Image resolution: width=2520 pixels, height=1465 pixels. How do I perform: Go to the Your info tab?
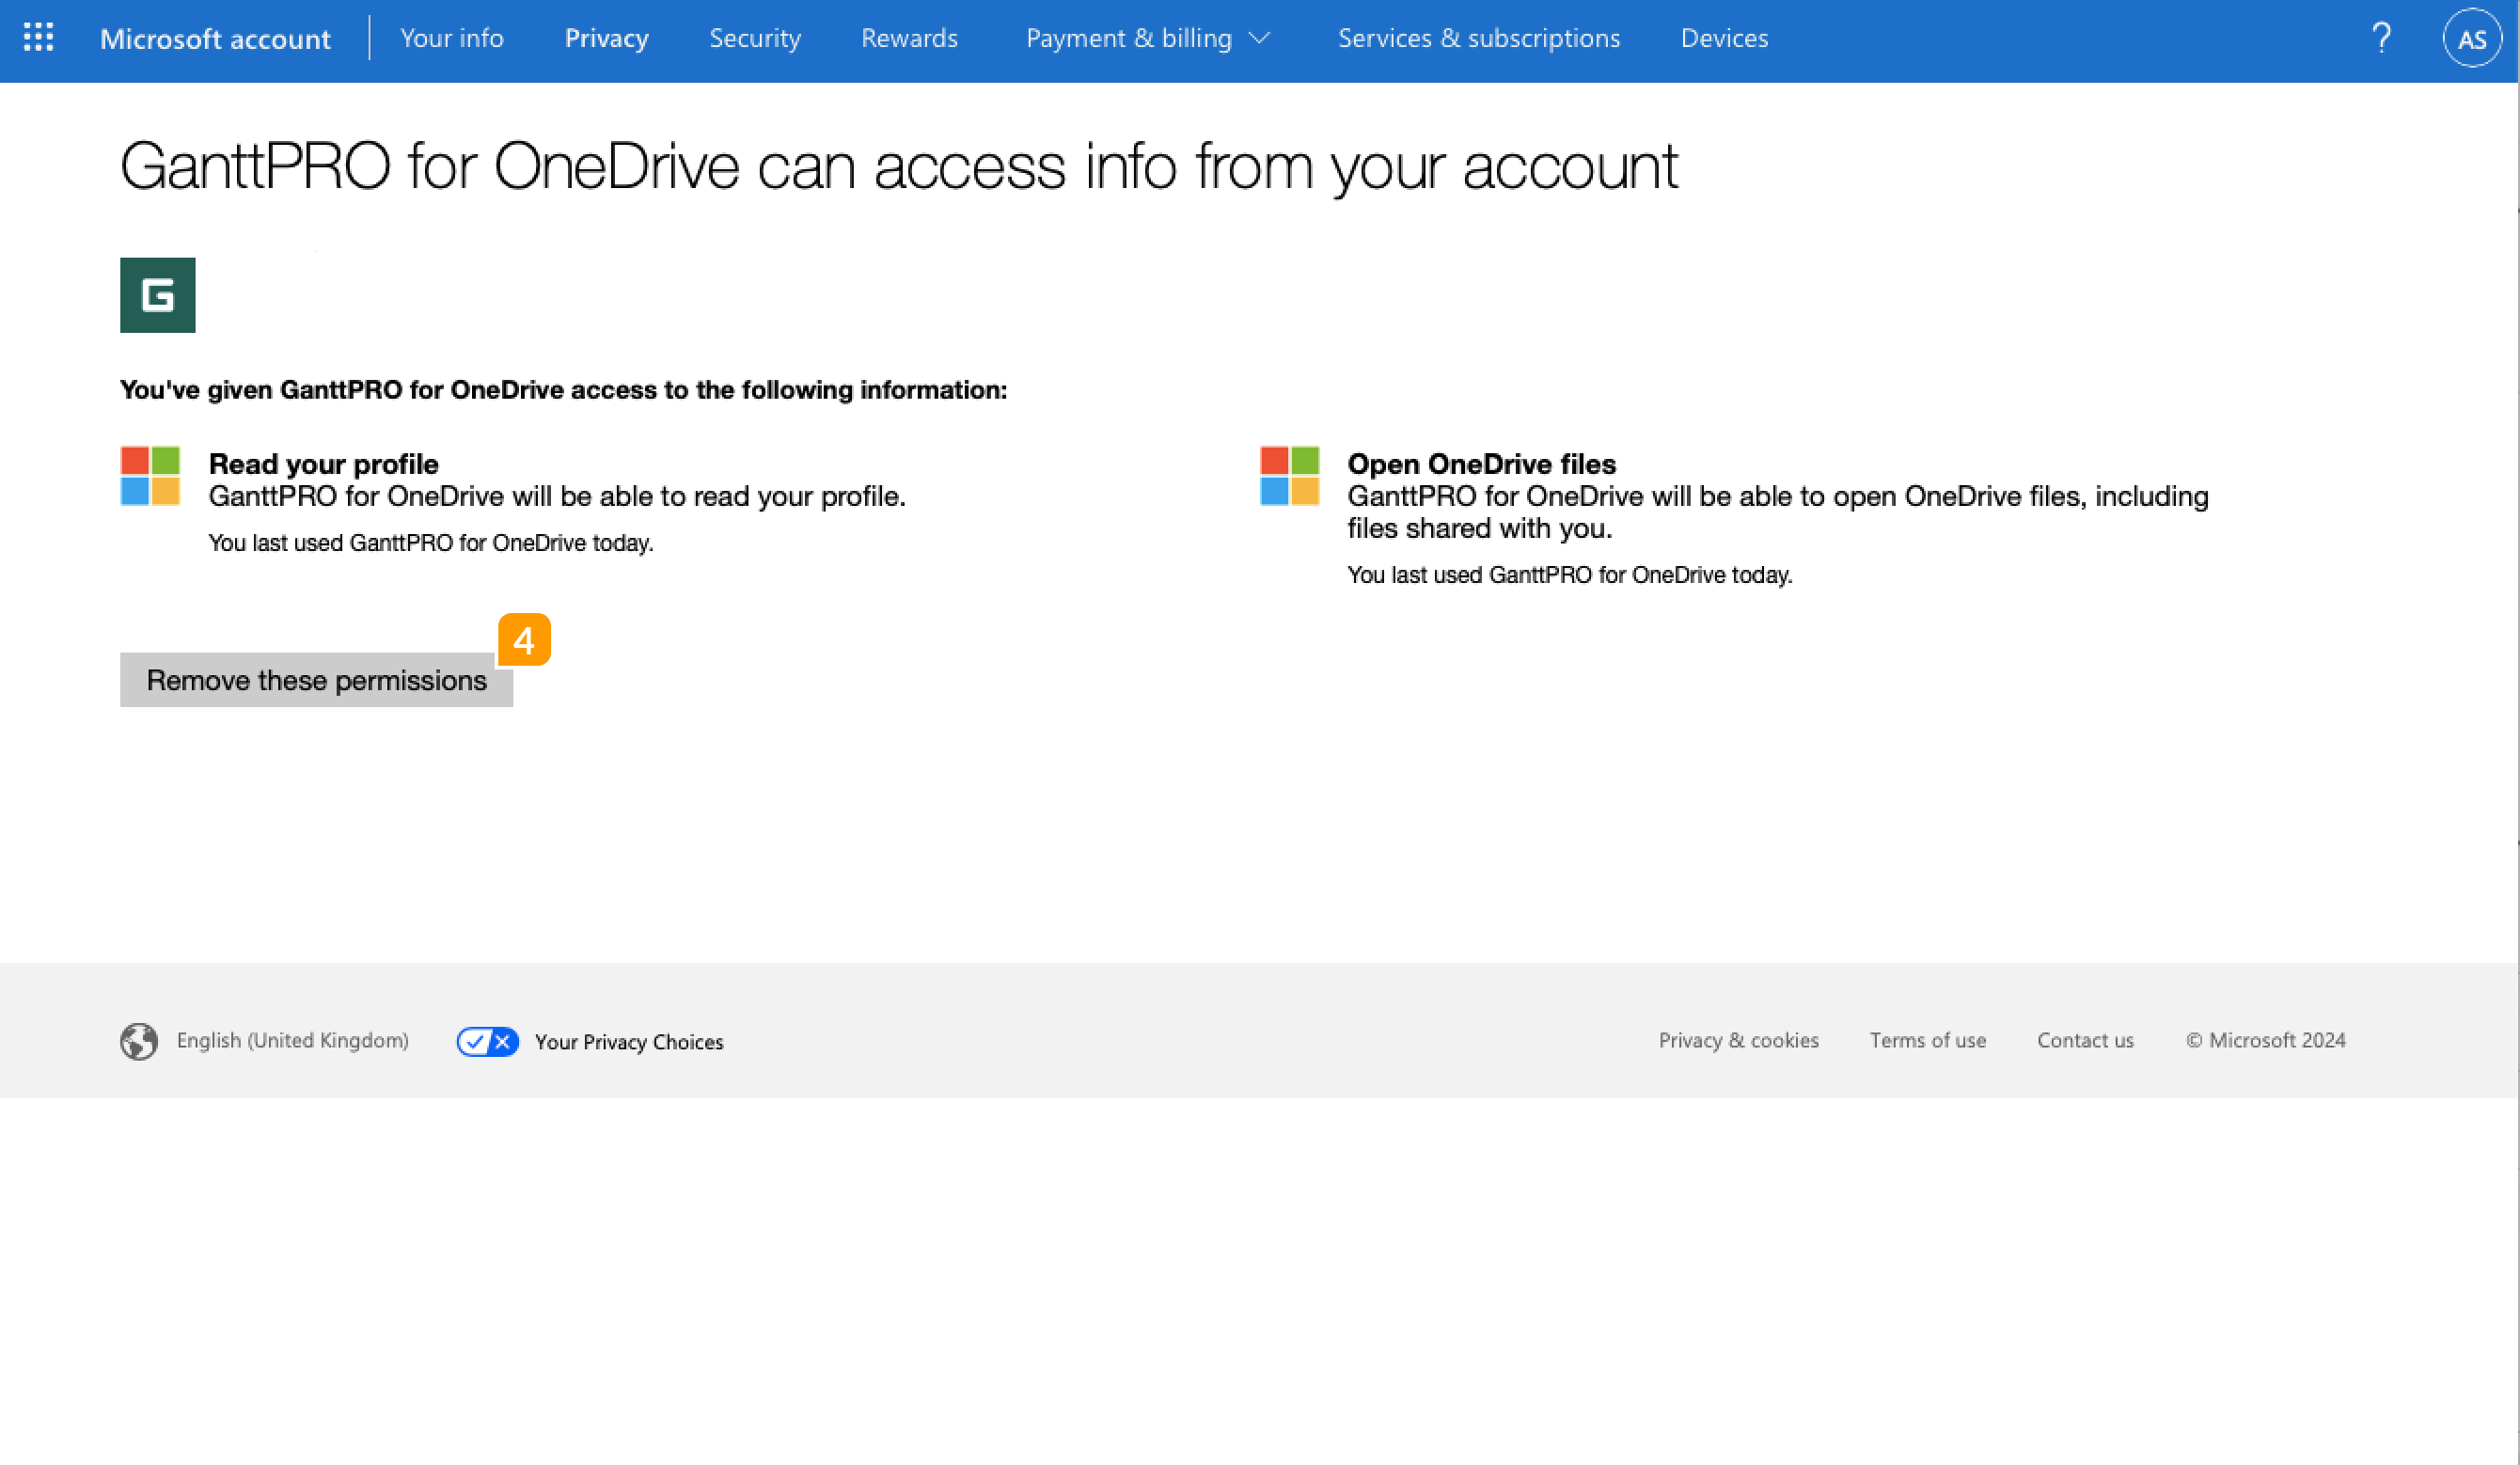tap(452, 38)
